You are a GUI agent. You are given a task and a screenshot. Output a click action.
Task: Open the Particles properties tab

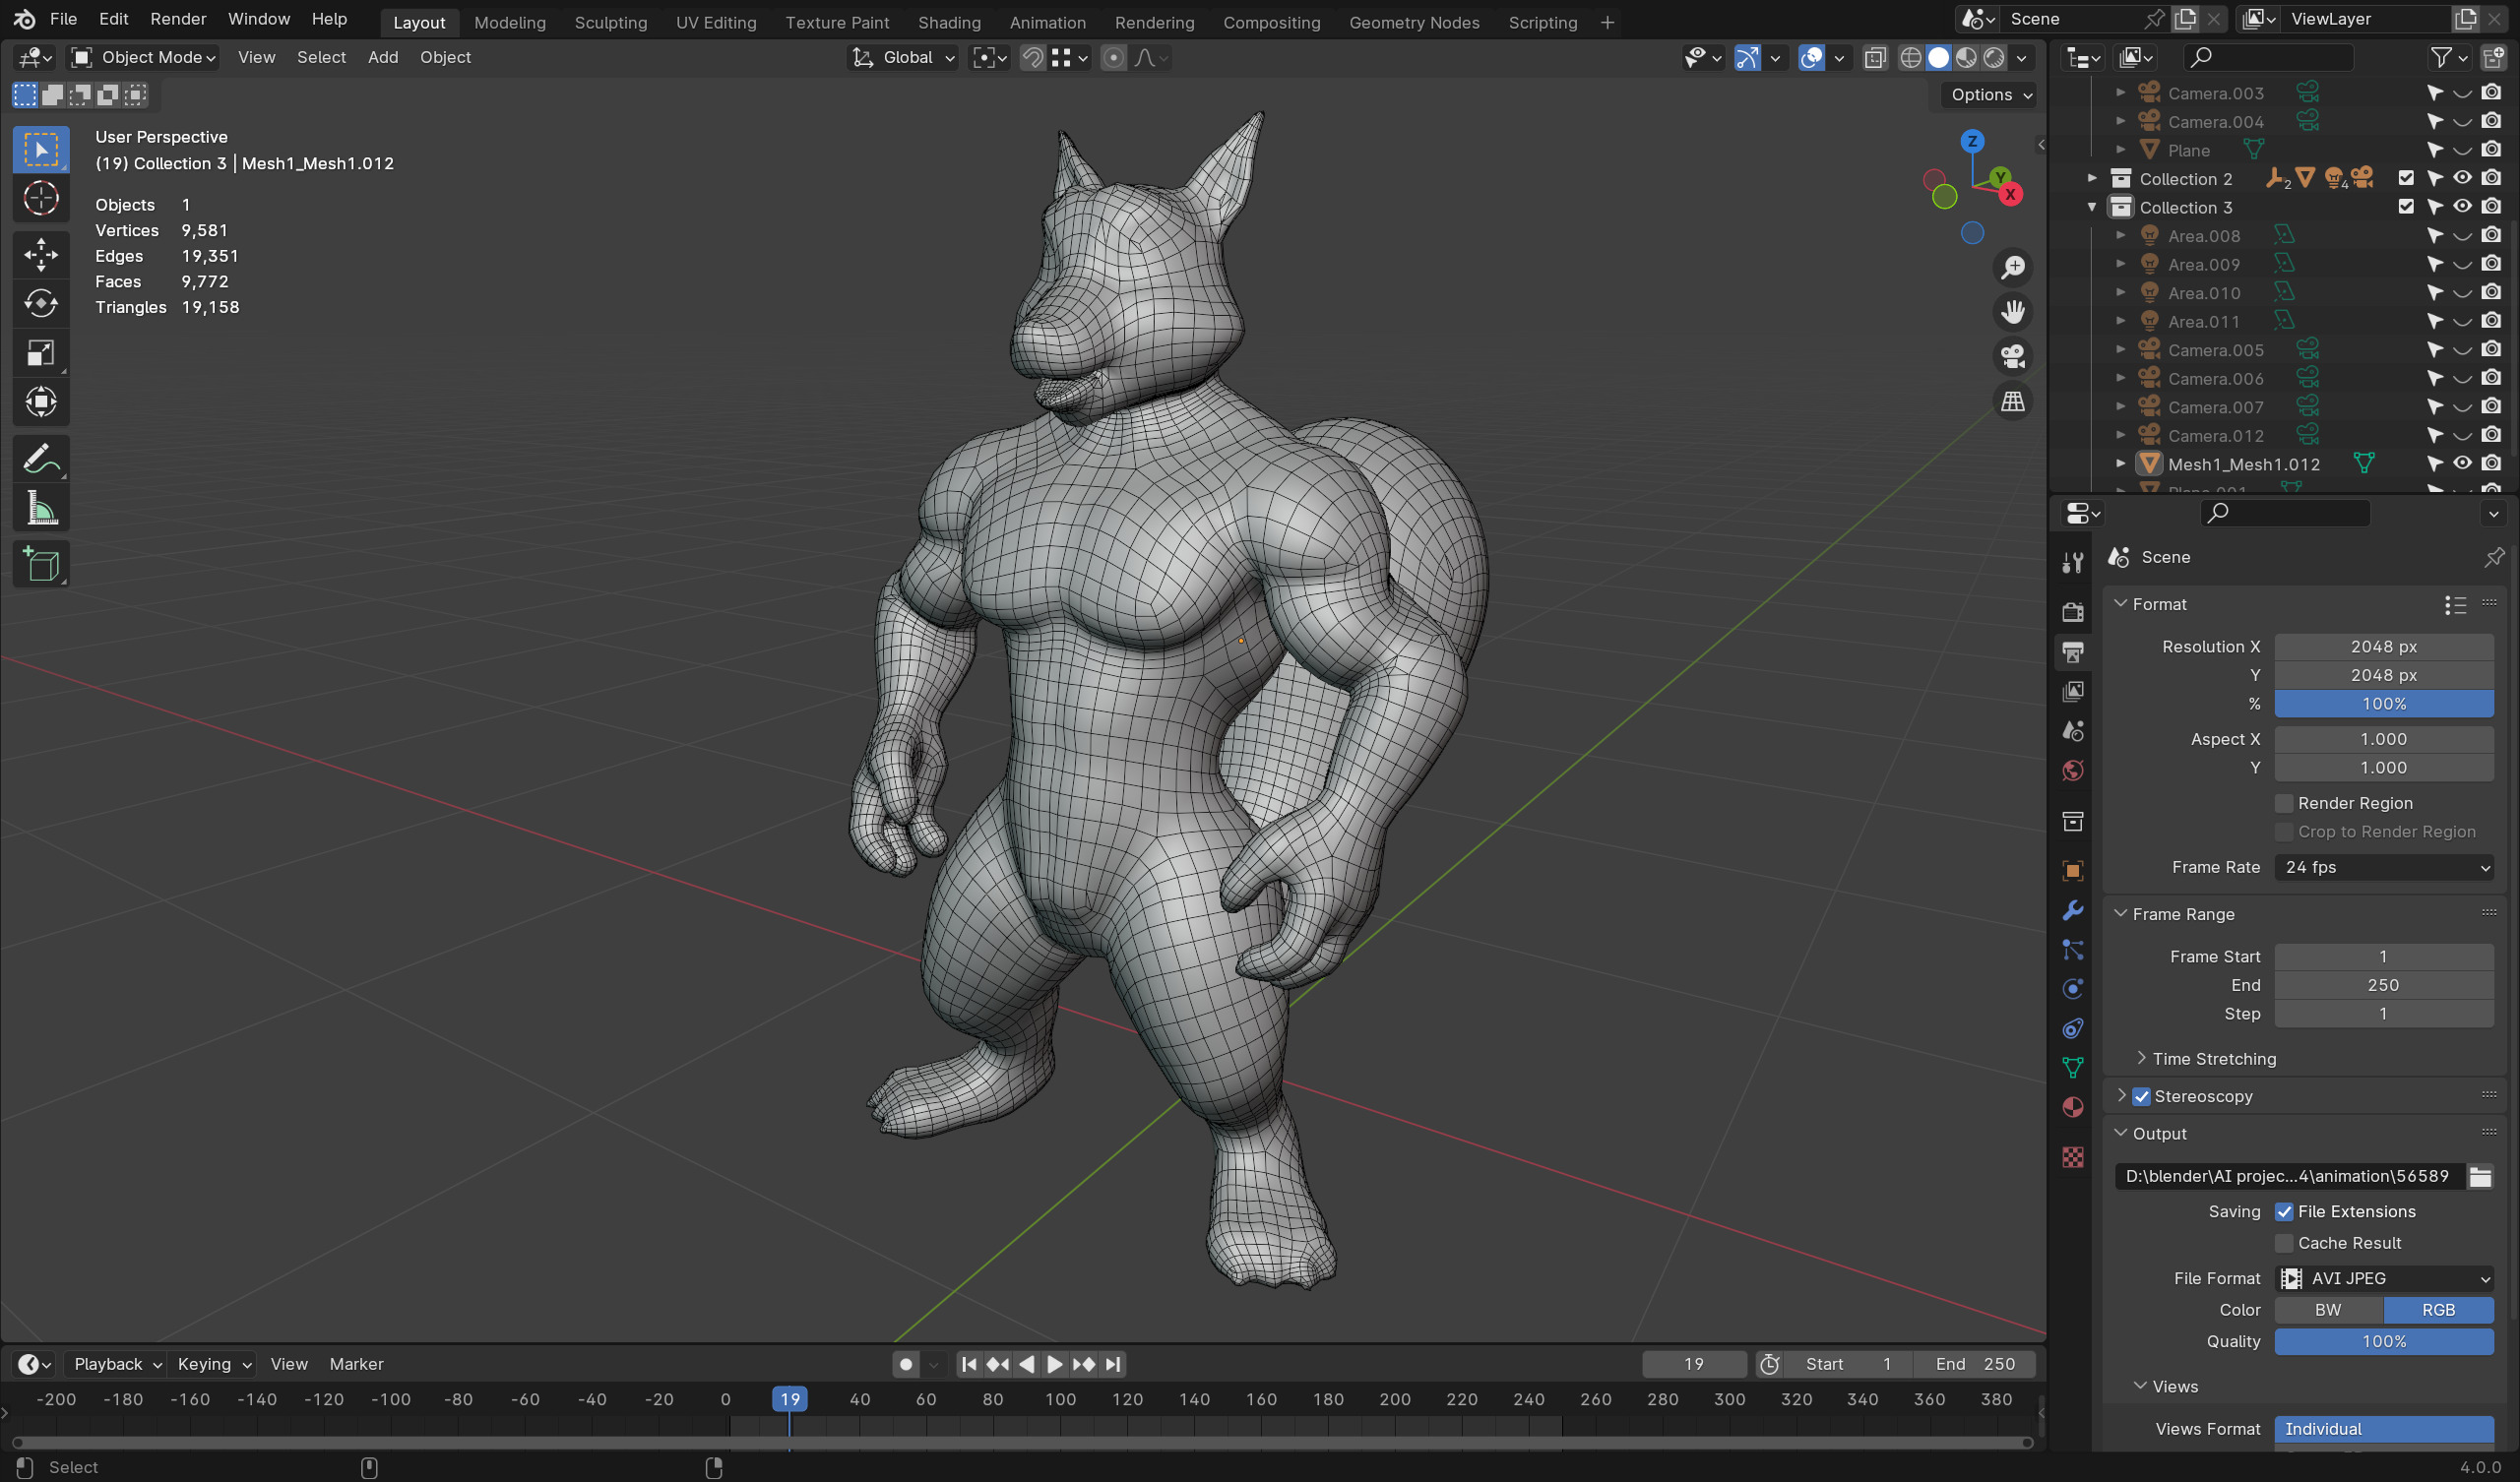point(2073,950)
